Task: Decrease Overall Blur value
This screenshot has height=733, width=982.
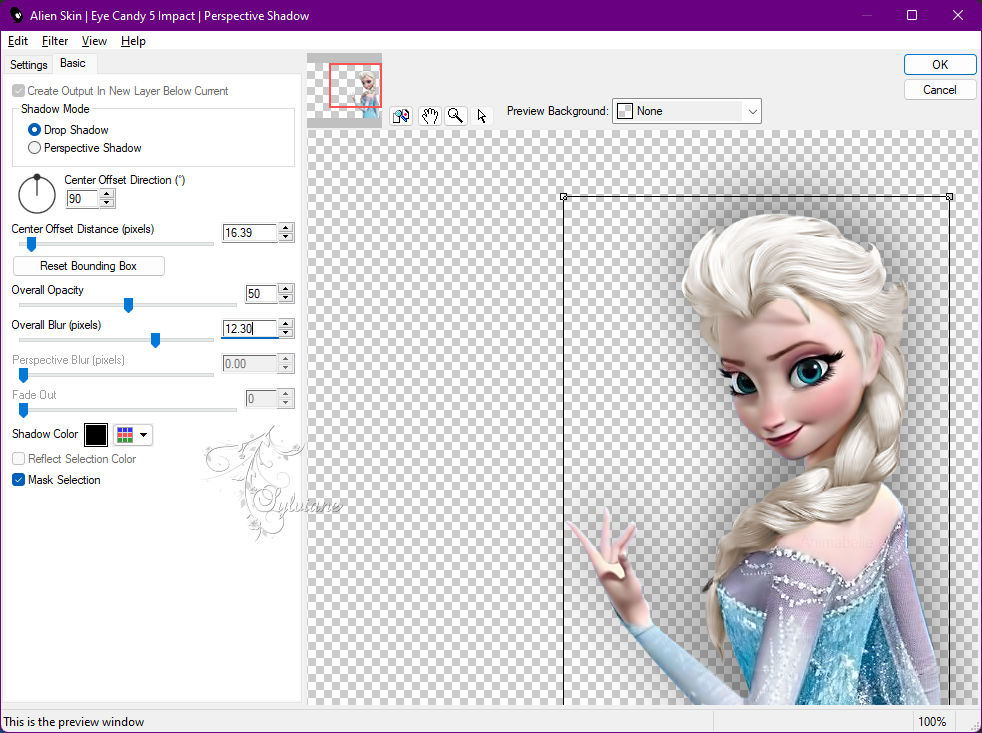Action: pos(286,333)
